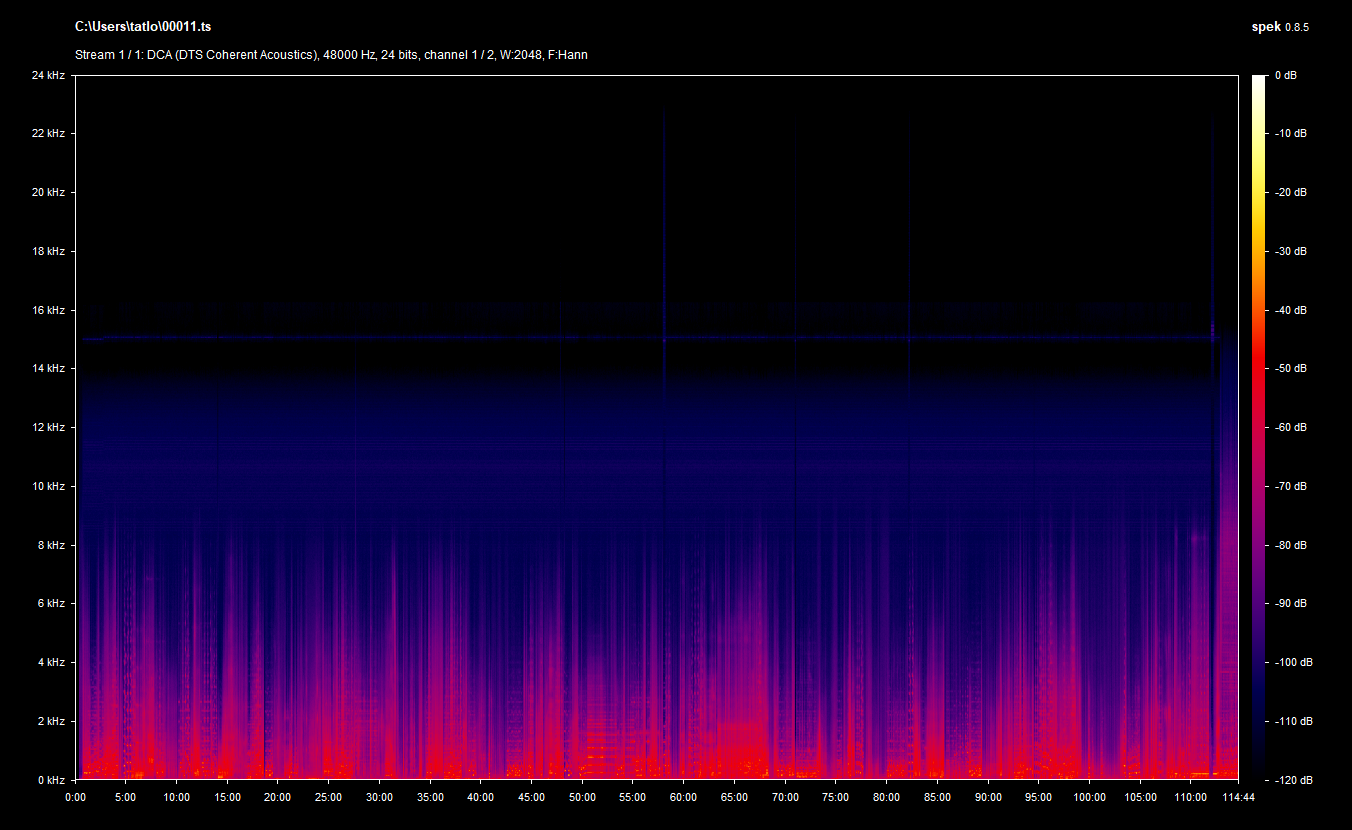Click the 10 kHz frequency axis label
1352x830 pixels.
[x=48, y=486]
